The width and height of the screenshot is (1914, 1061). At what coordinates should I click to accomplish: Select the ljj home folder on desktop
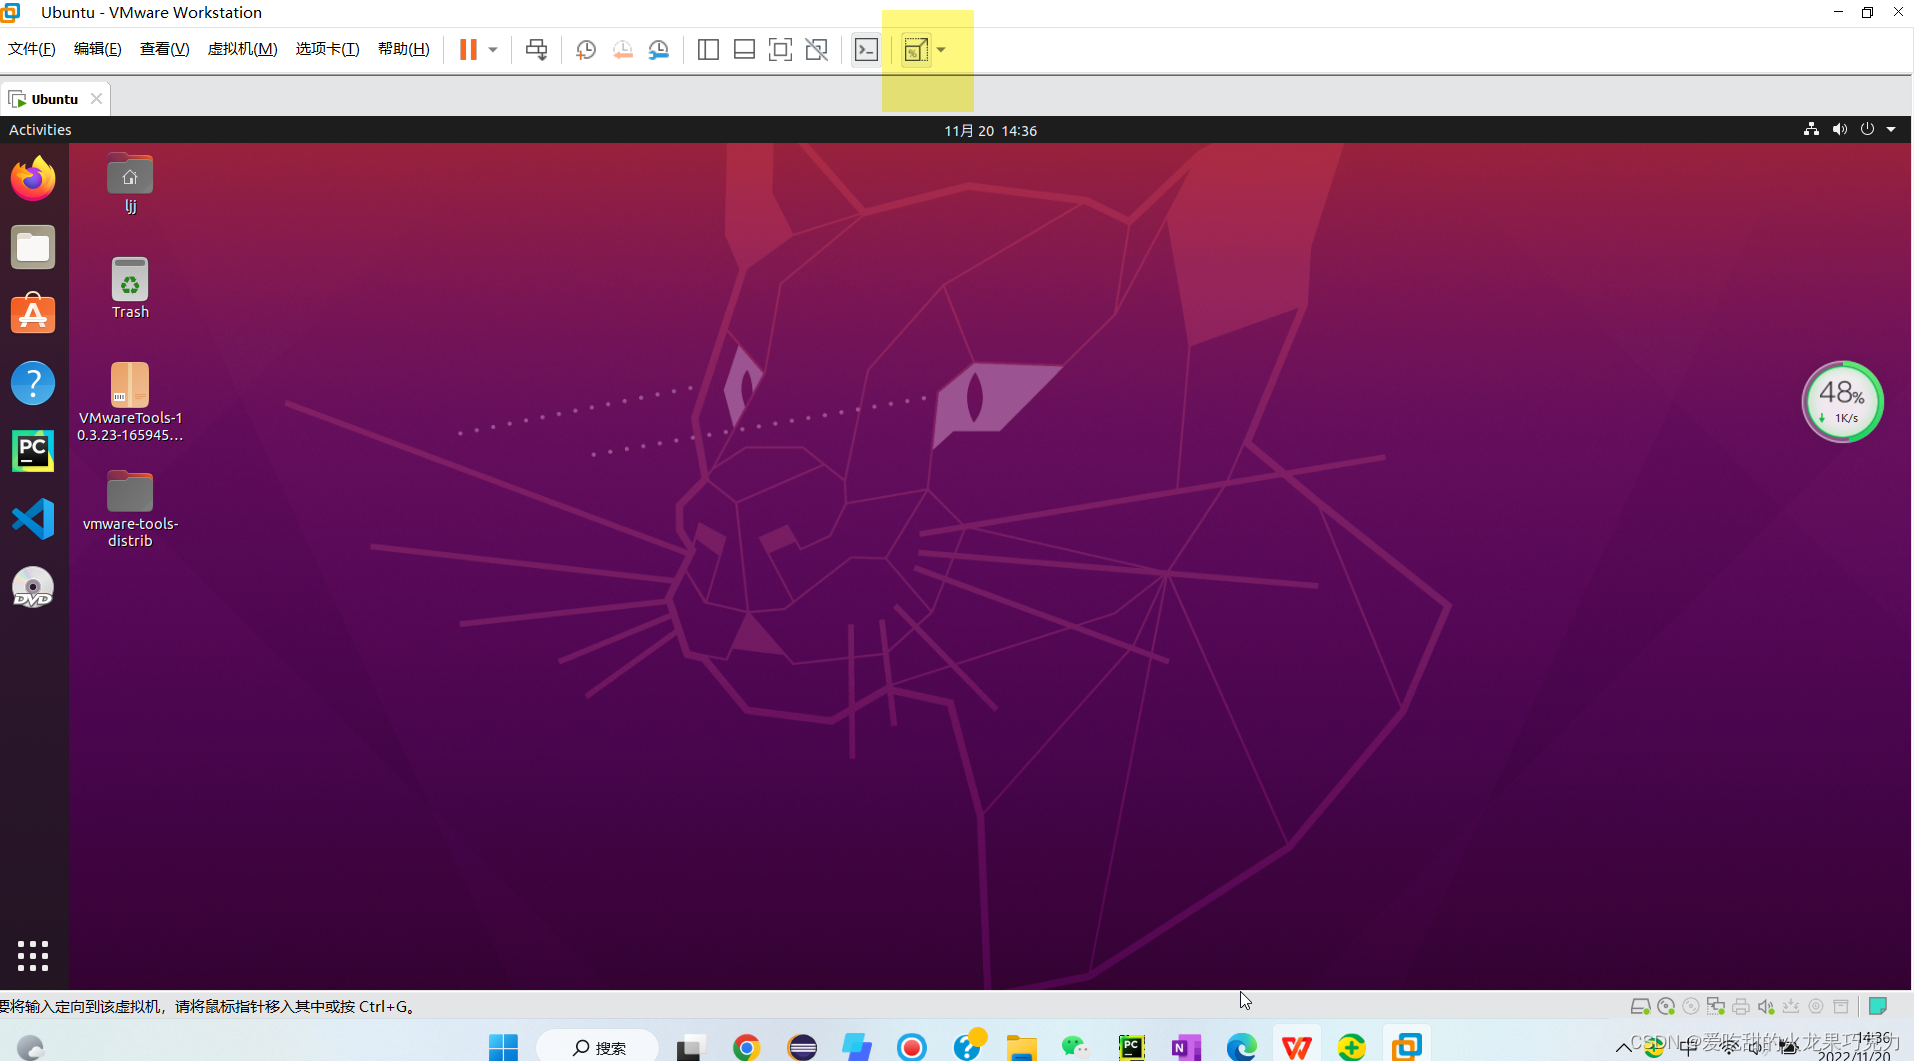point(130,184)
